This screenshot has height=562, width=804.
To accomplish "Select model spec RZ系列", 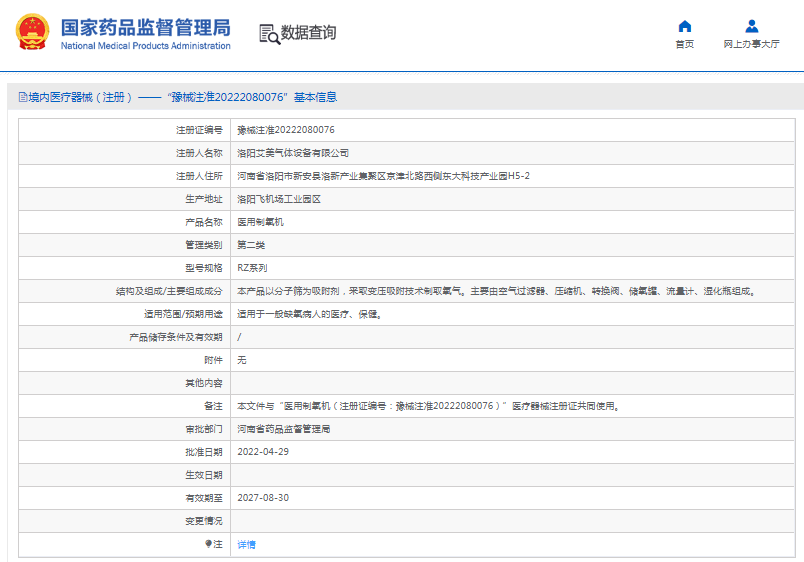I will [x=252, y=268].
